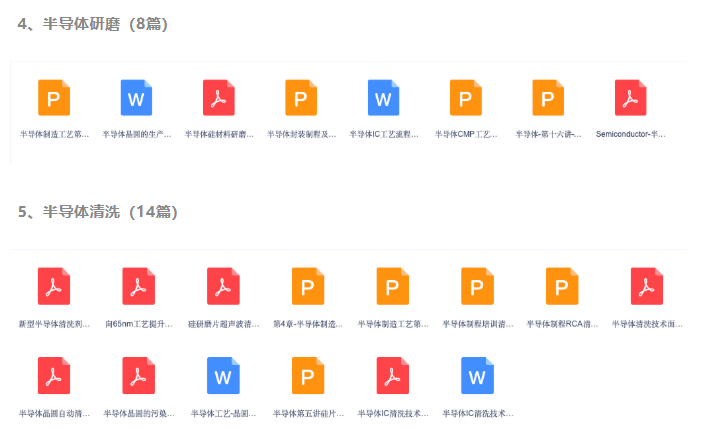Screen dimensions: 713x441
Task: Select the 半导体封装制程 PowerPoint icon
Action: pos(301,98)
